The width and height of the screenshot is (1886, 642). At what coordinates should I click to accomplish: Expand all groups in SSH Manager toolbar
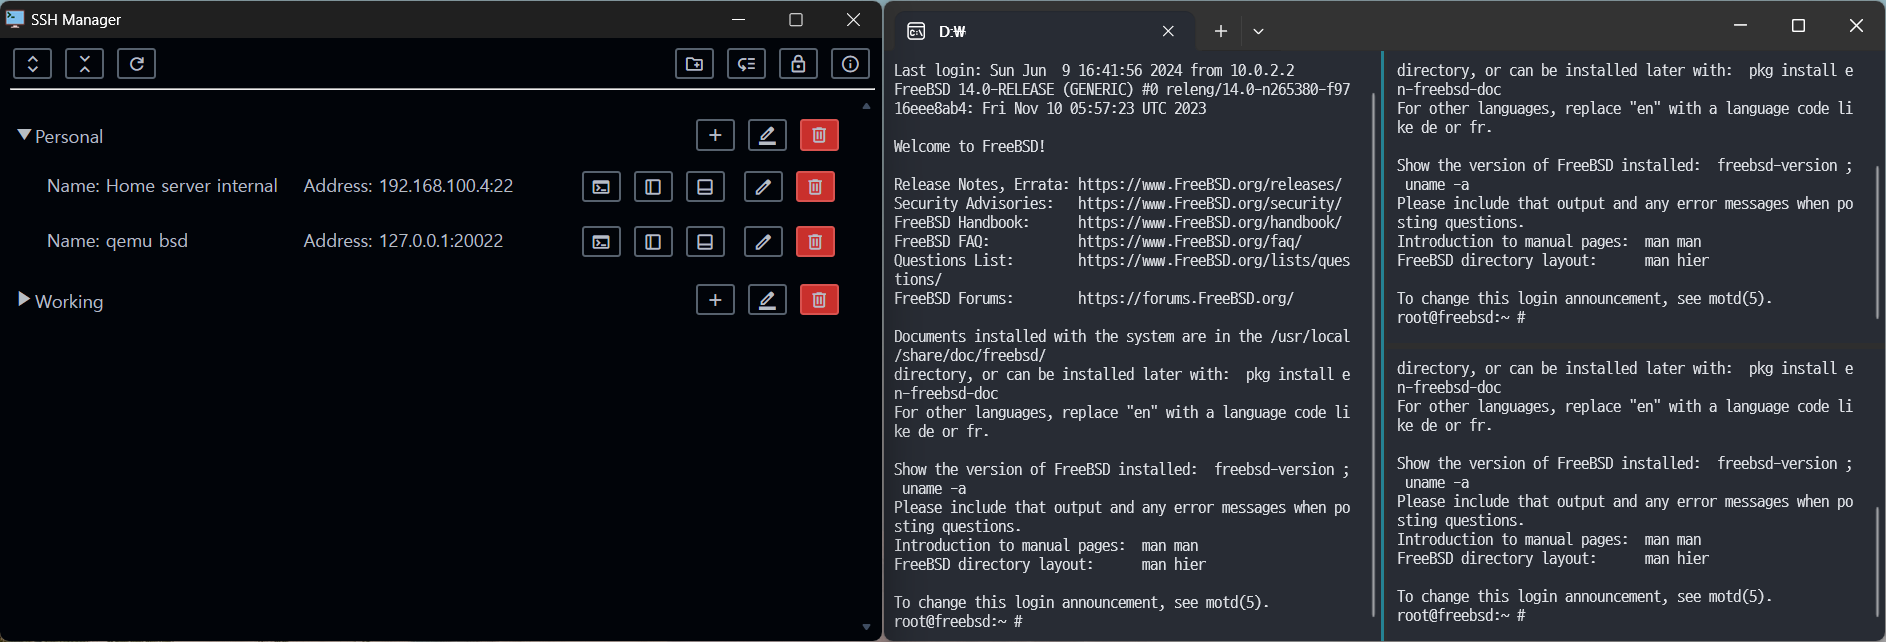[x=33, y=64]
